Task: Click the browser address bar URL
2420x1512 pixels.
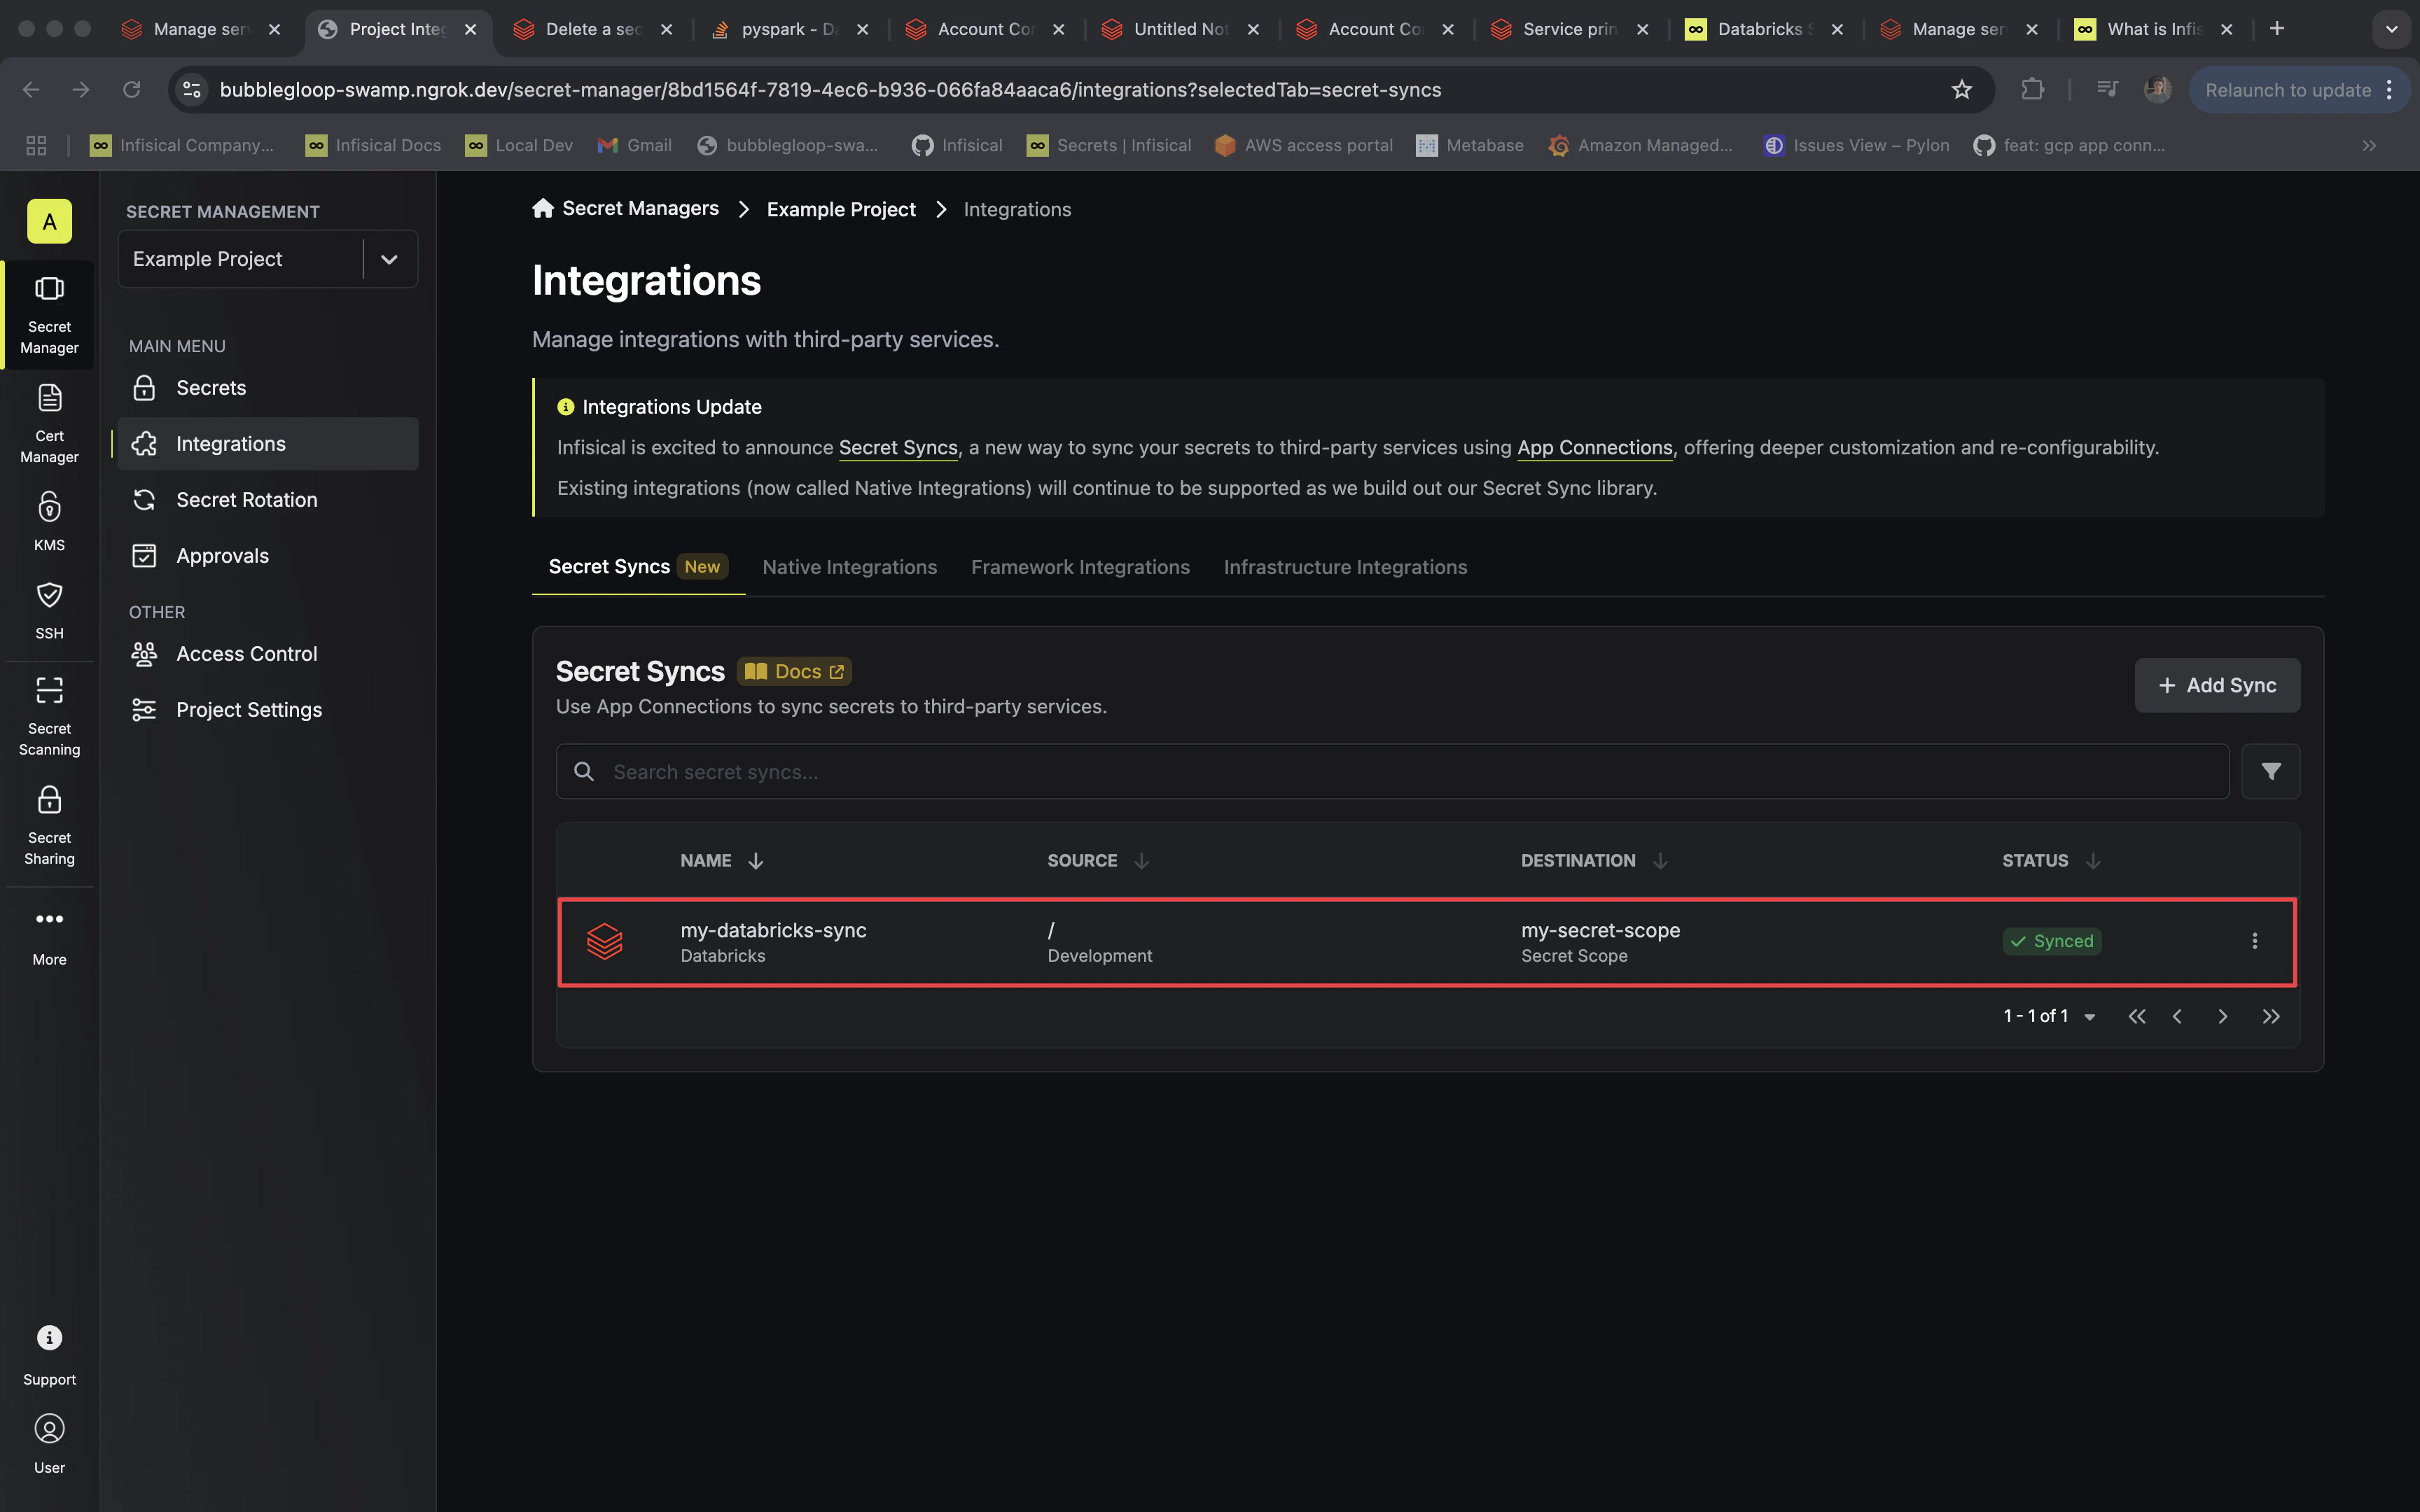Action: point(830,89)
